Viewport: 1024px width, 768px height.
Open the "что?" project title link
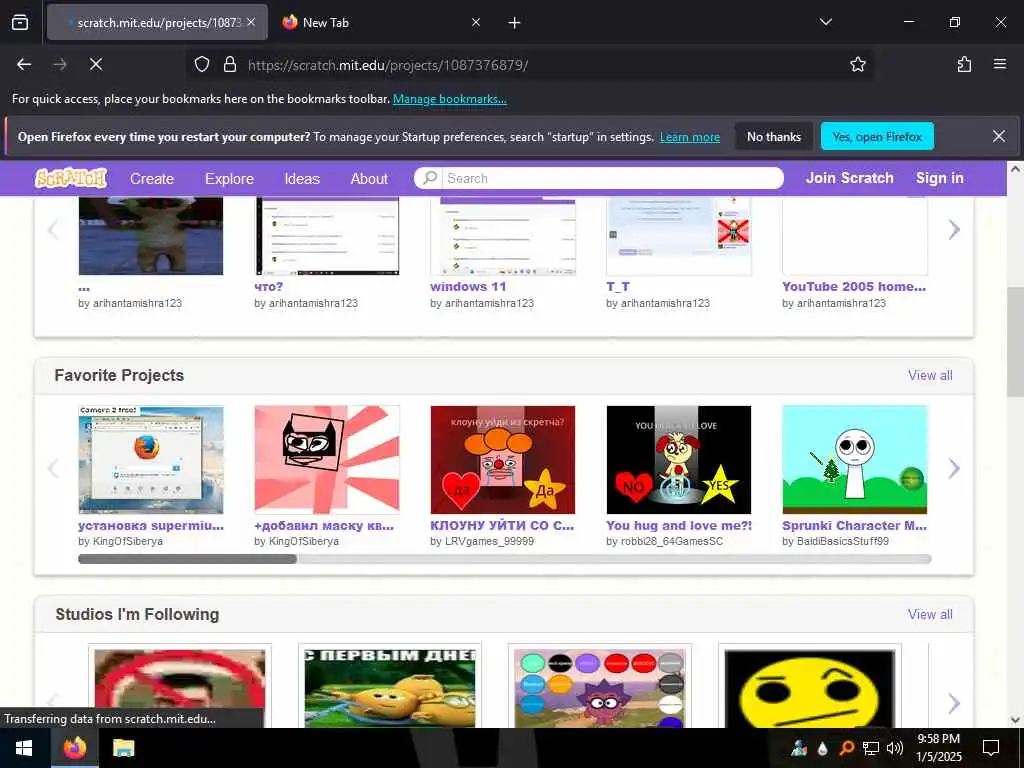[x=268, y=287]
